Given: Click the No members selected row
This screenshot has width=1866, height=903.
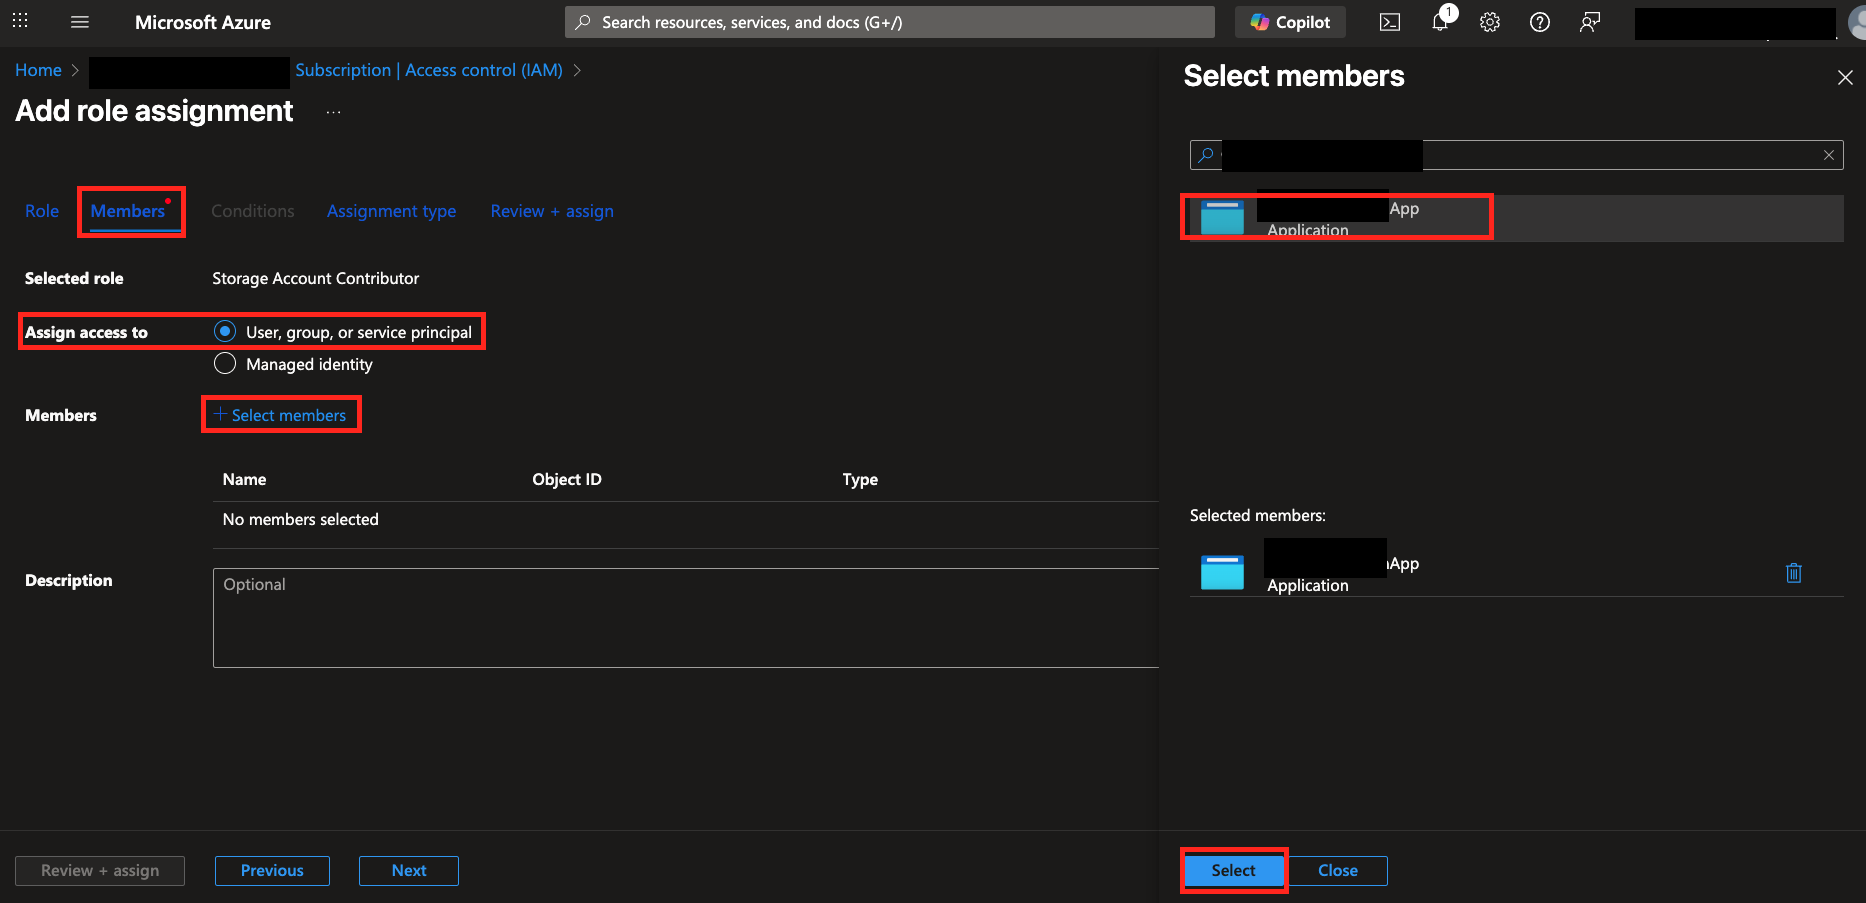Looking at the screenshot, I should coord(685,519).
